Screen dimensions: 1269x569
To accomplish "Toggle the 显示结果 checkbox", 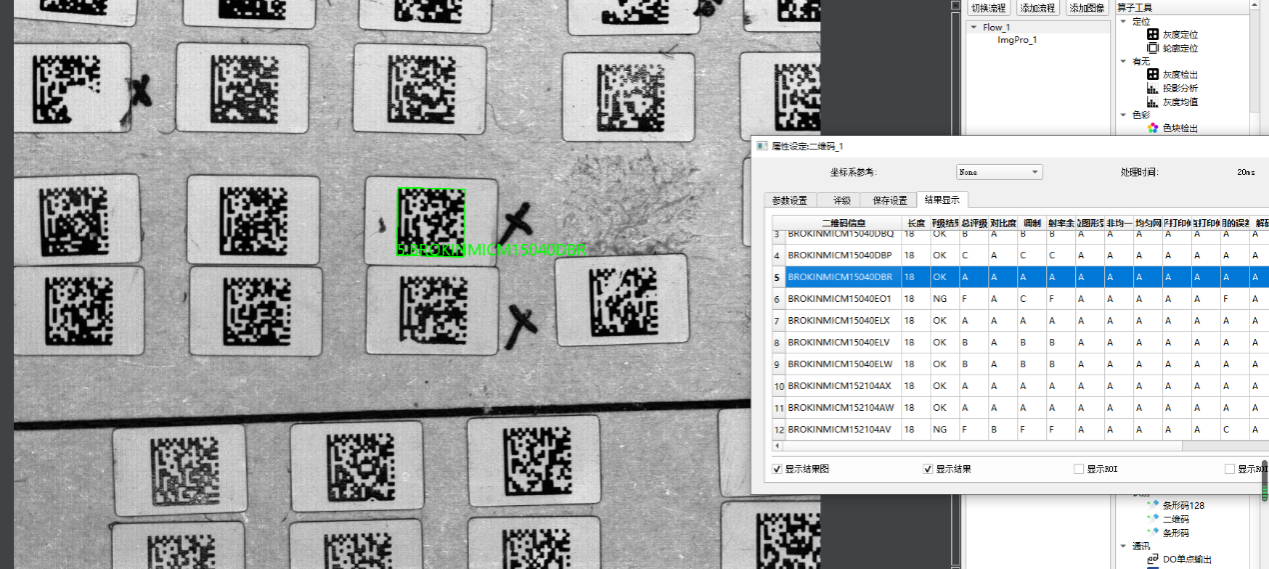I will tap(928, 469).
